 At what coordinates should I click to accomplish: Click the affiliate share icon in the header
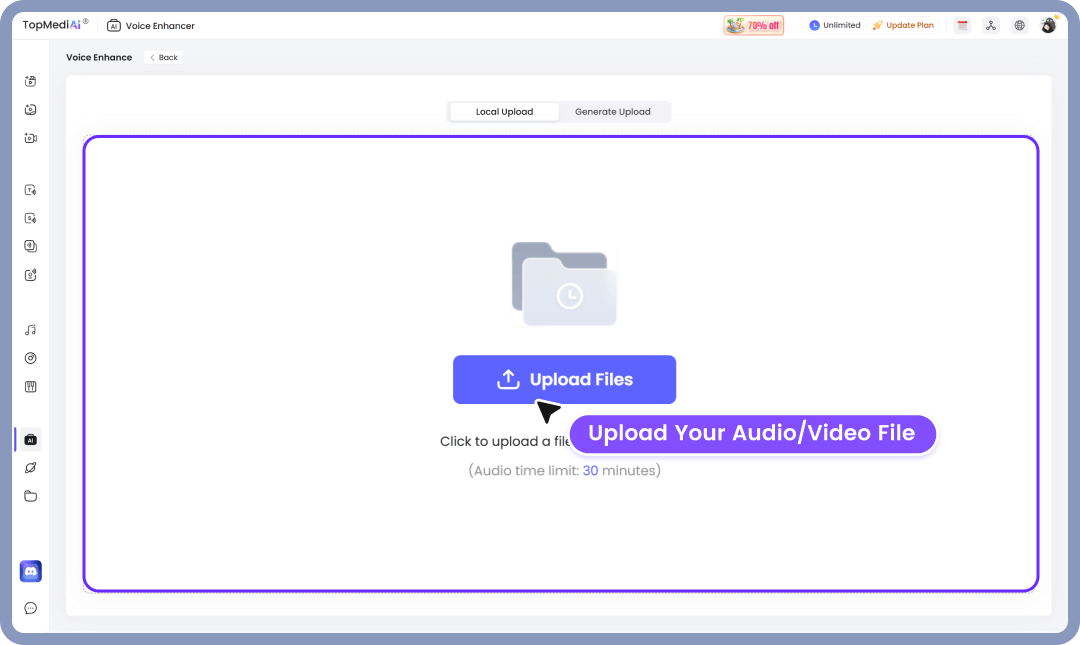[x=990, y=24]
